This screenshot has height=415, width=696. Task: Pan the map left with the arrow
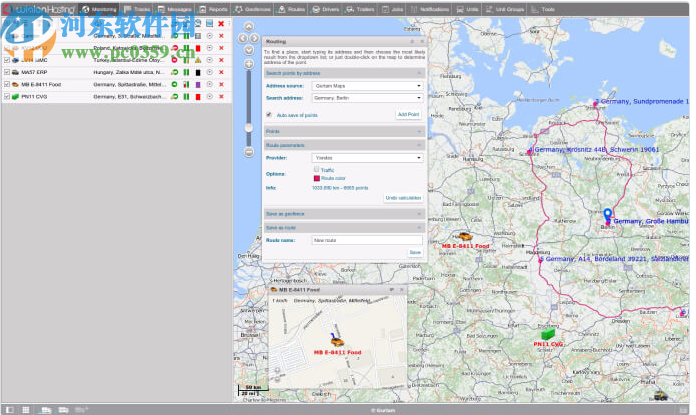243,39
